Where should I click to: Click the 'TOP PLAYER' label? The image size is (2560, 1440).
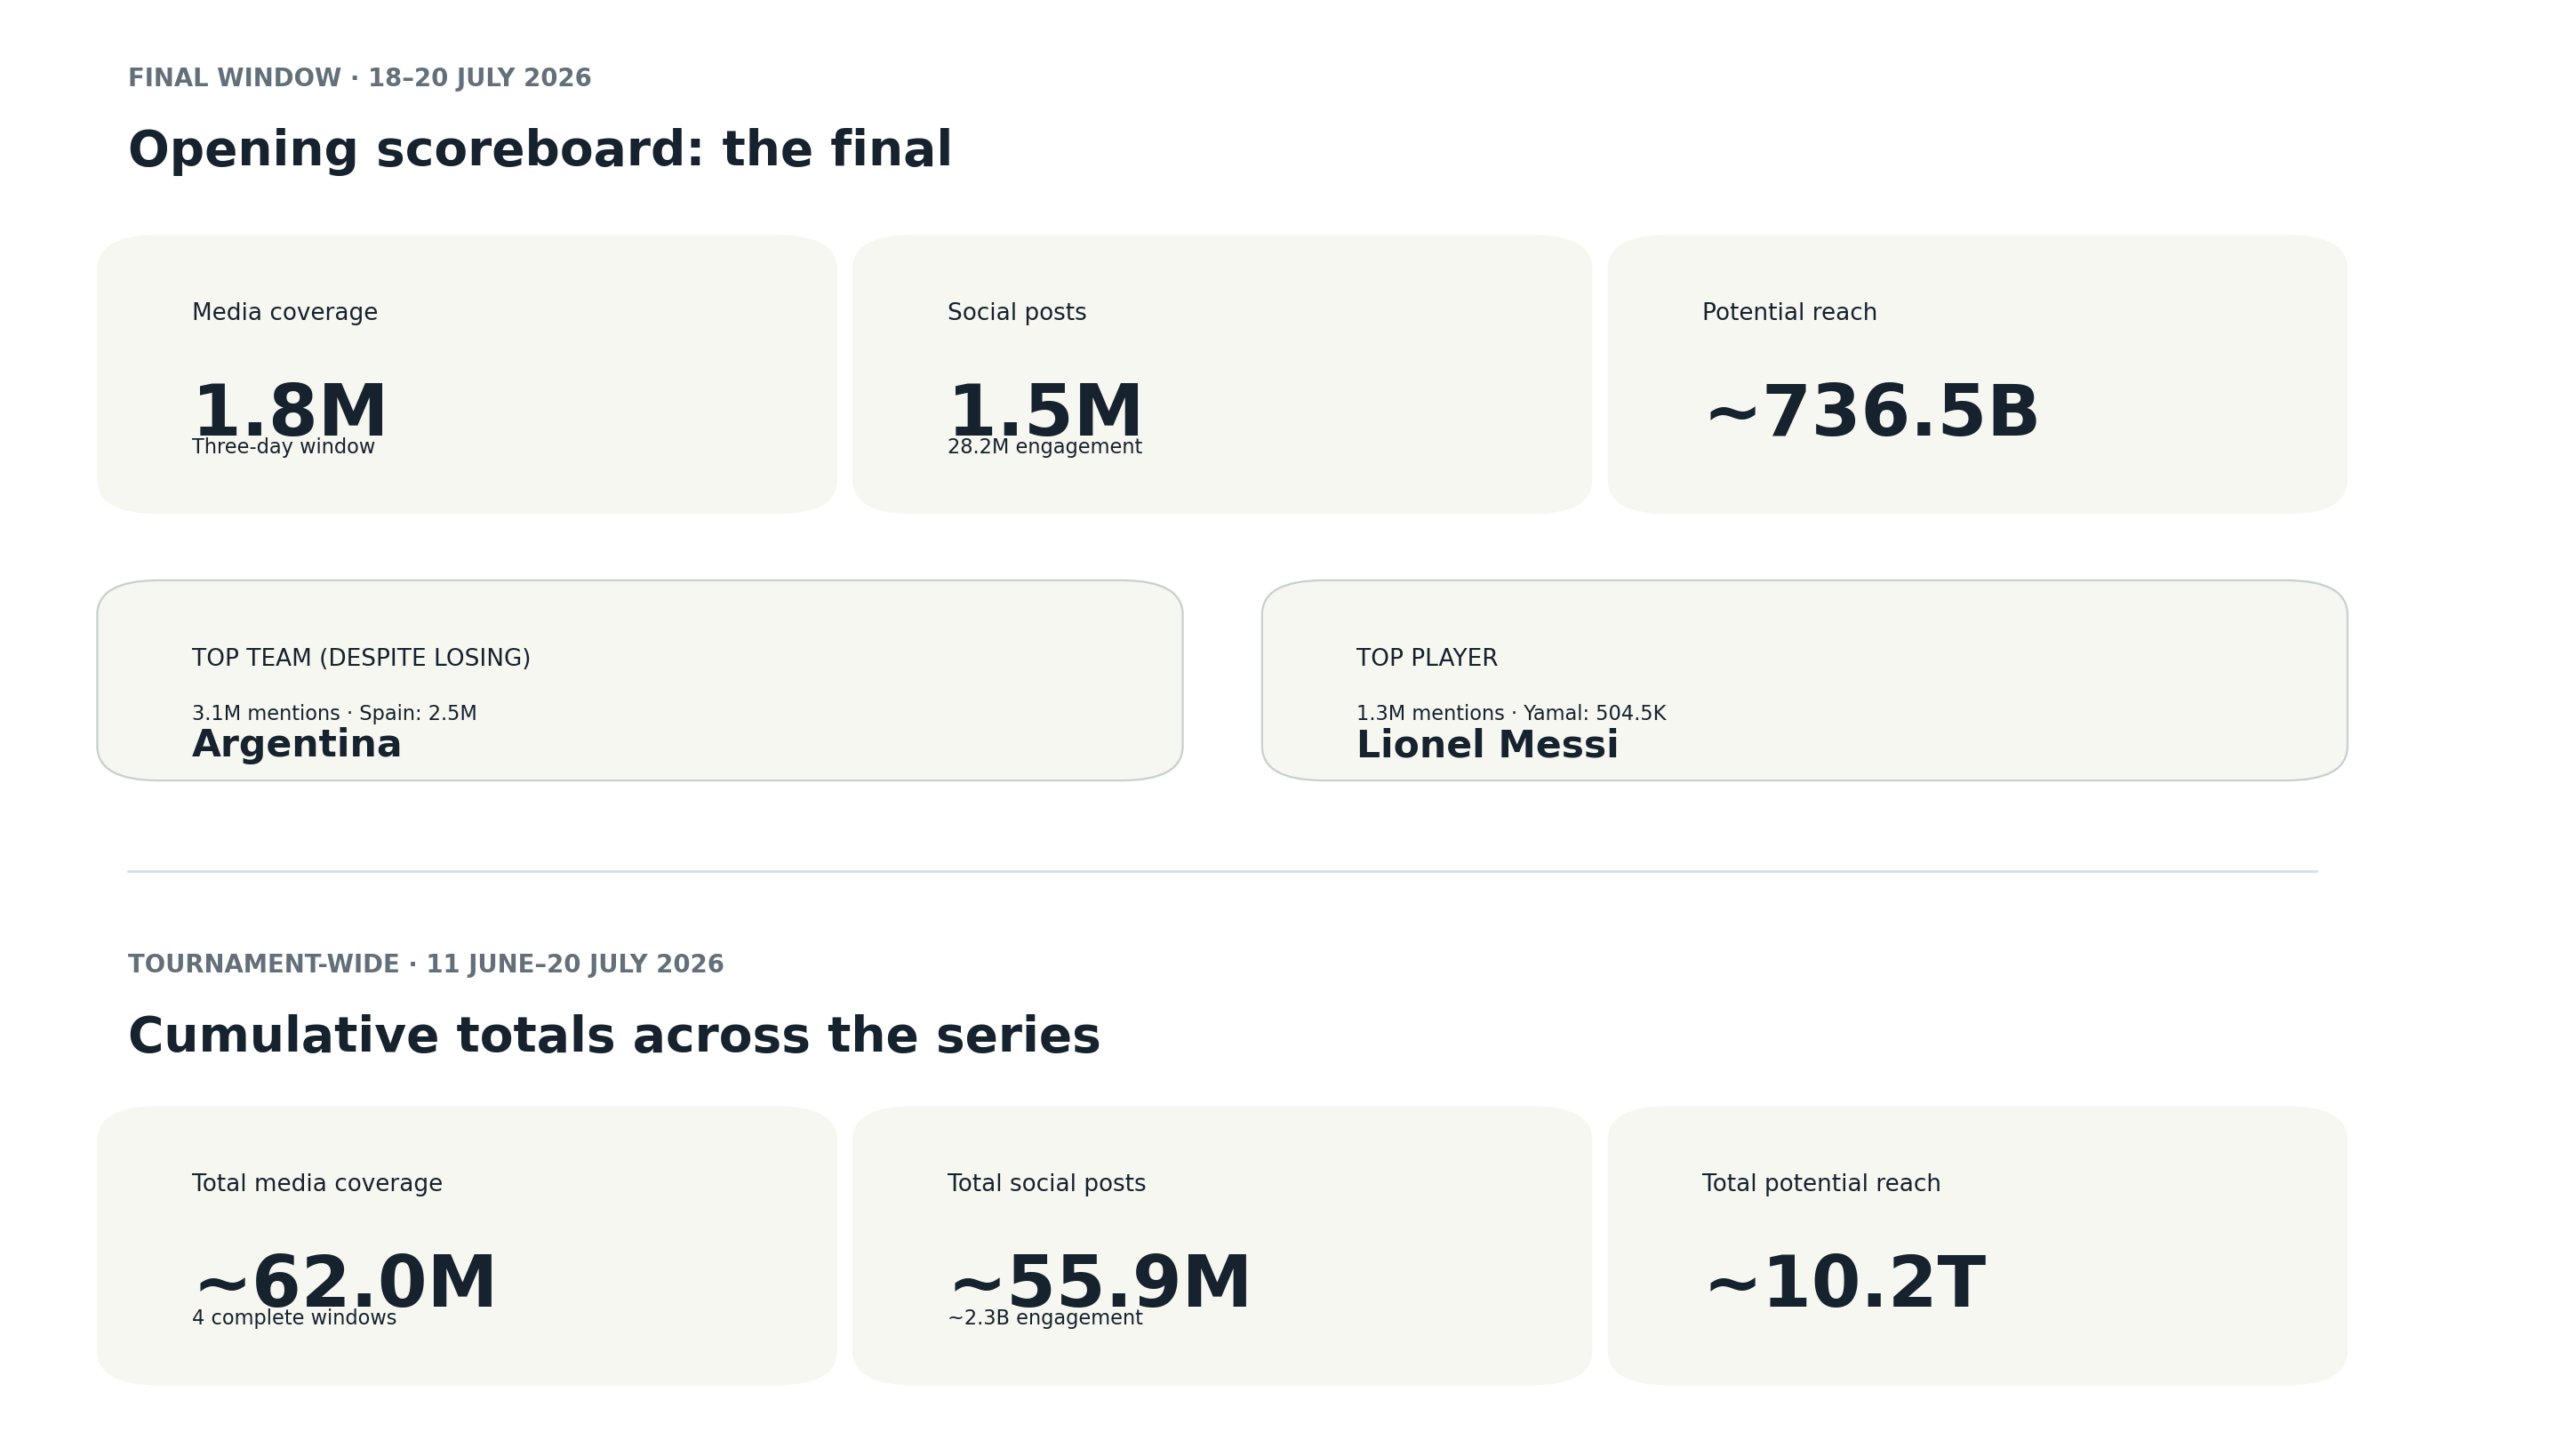tap(1426, 658)
